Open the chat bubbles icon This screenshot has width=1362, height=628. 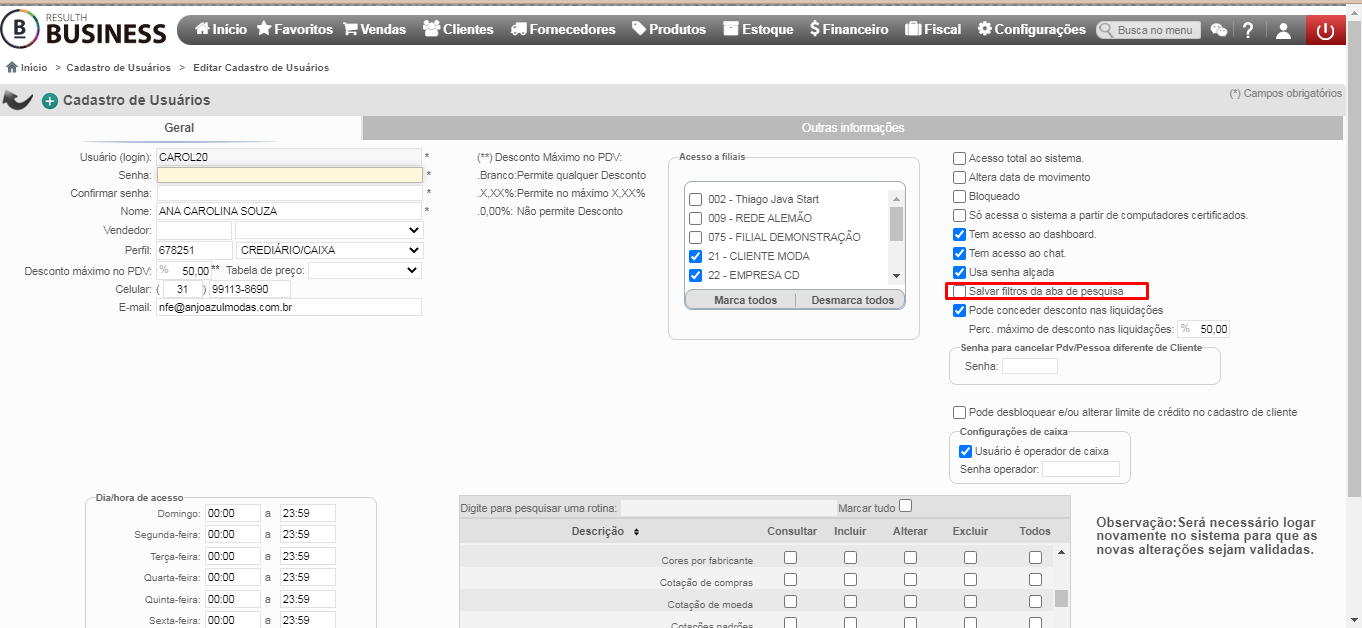tap(1218, 30)
